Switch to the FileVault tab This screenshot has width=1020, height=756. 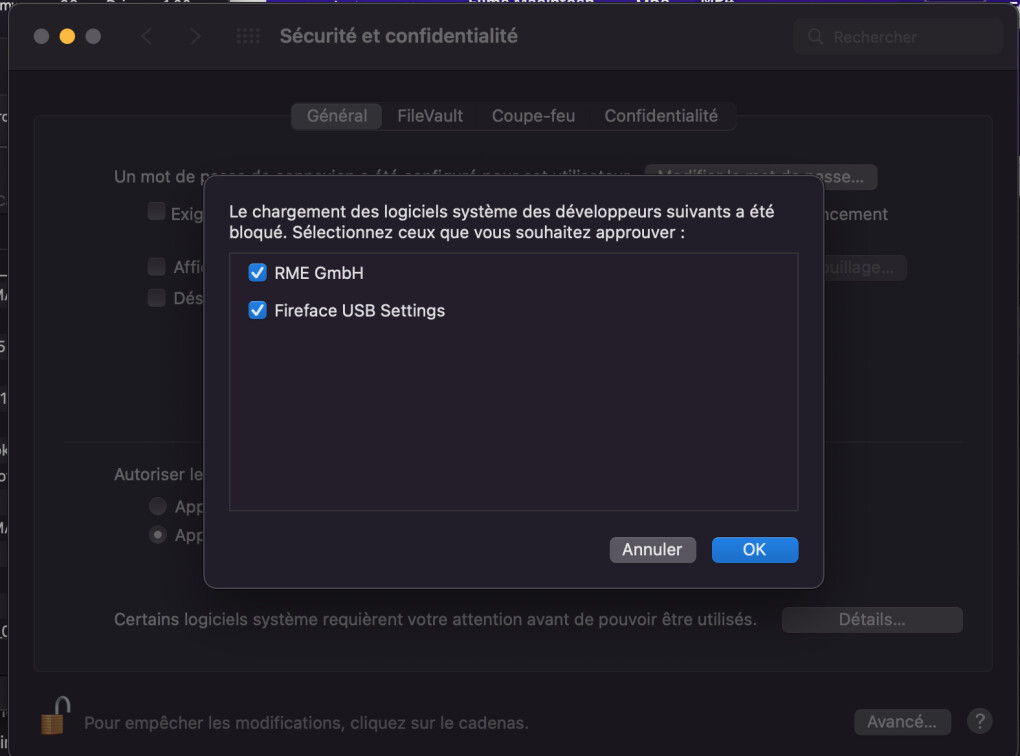click(x=430, y=116)
